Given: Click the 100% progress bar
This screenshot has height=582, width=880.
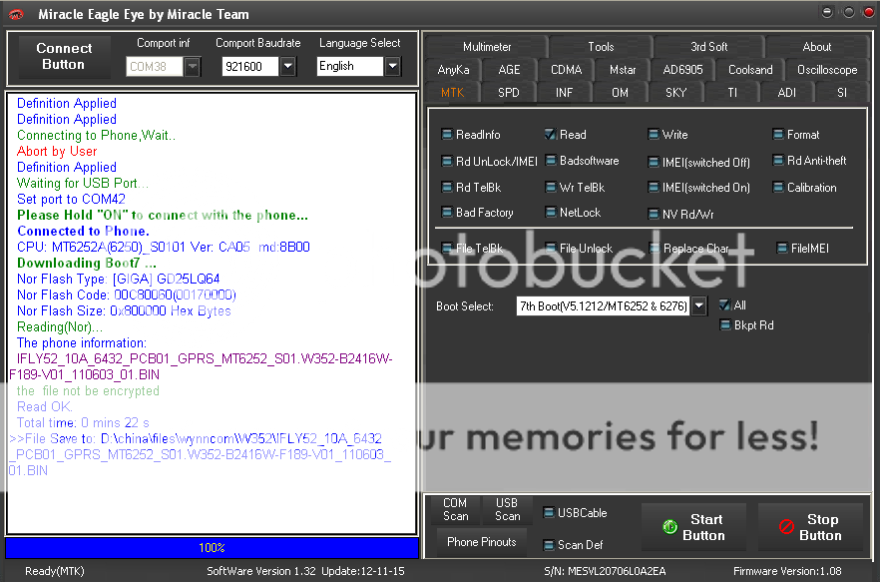Looking at the screenshot, I should pos(212,547).
